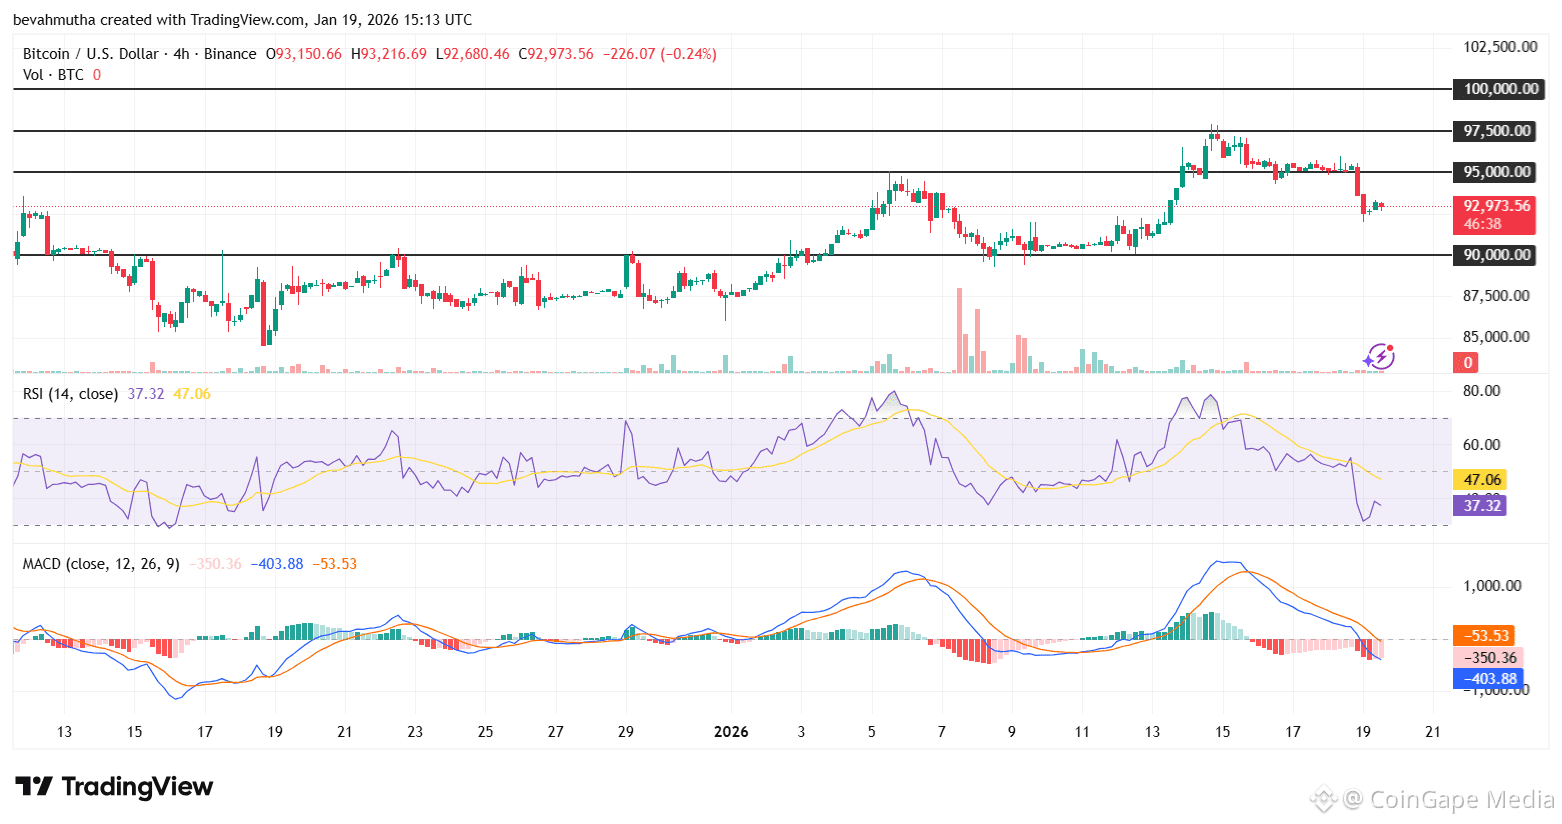The width and height of the screenshot is (1562, 824).
Task: Click the purple 37.32 RSI value badge
Action: (1482, 506)
